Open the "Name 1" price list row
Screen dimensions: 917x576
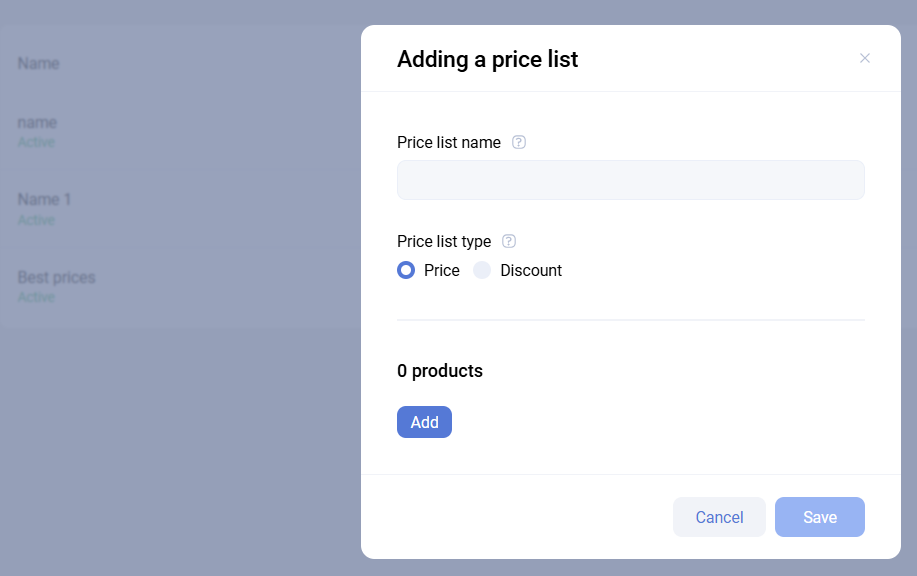tap(44, 199)
